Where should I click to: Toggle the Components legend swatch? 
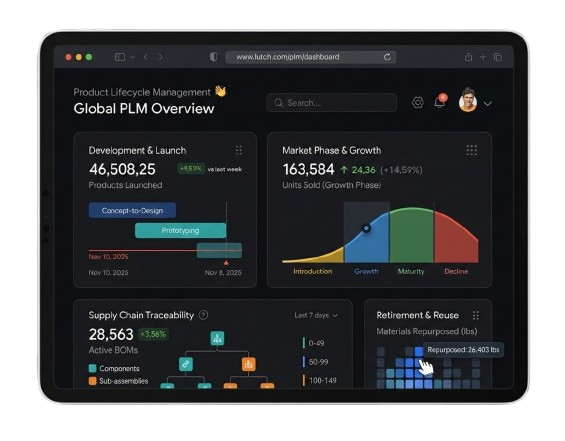[93, 368]
